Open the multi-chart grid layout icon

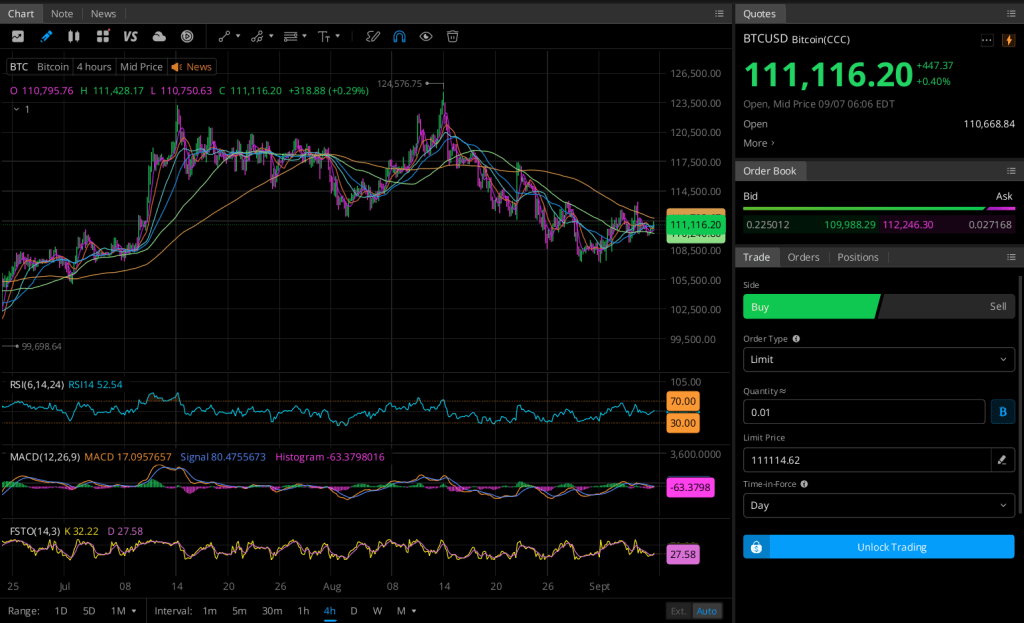click(102, 36)
